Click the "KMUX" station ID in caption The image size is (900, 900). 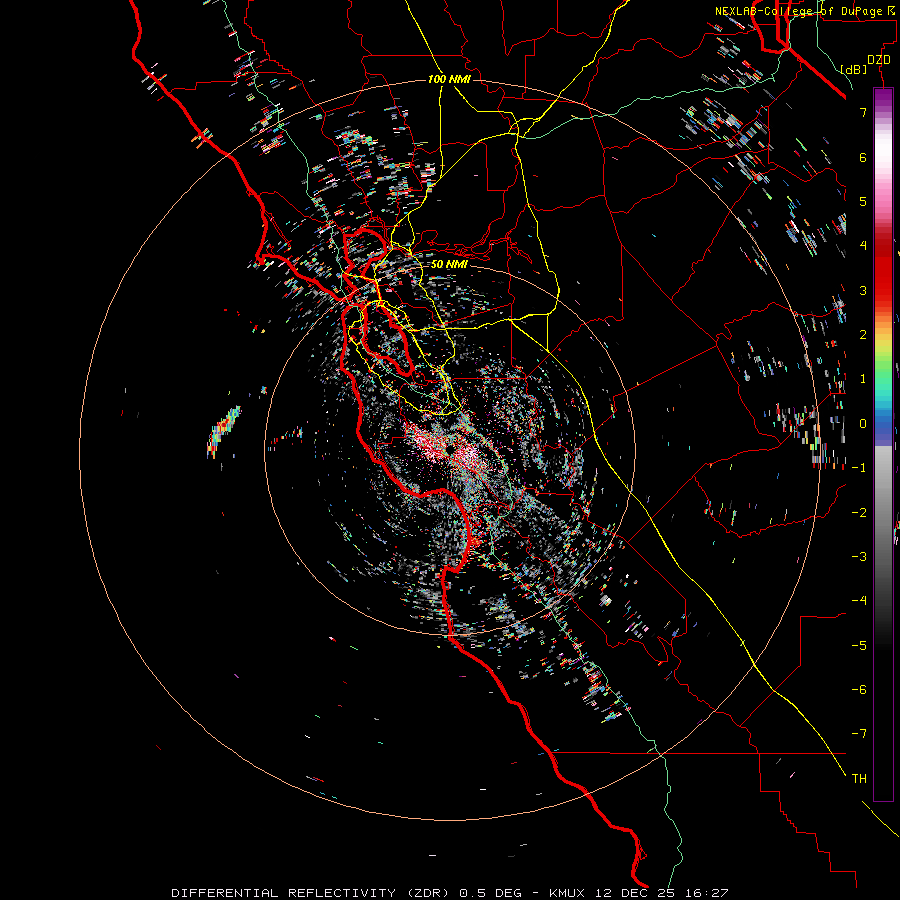pyautogui.click(x=567, y=893)
